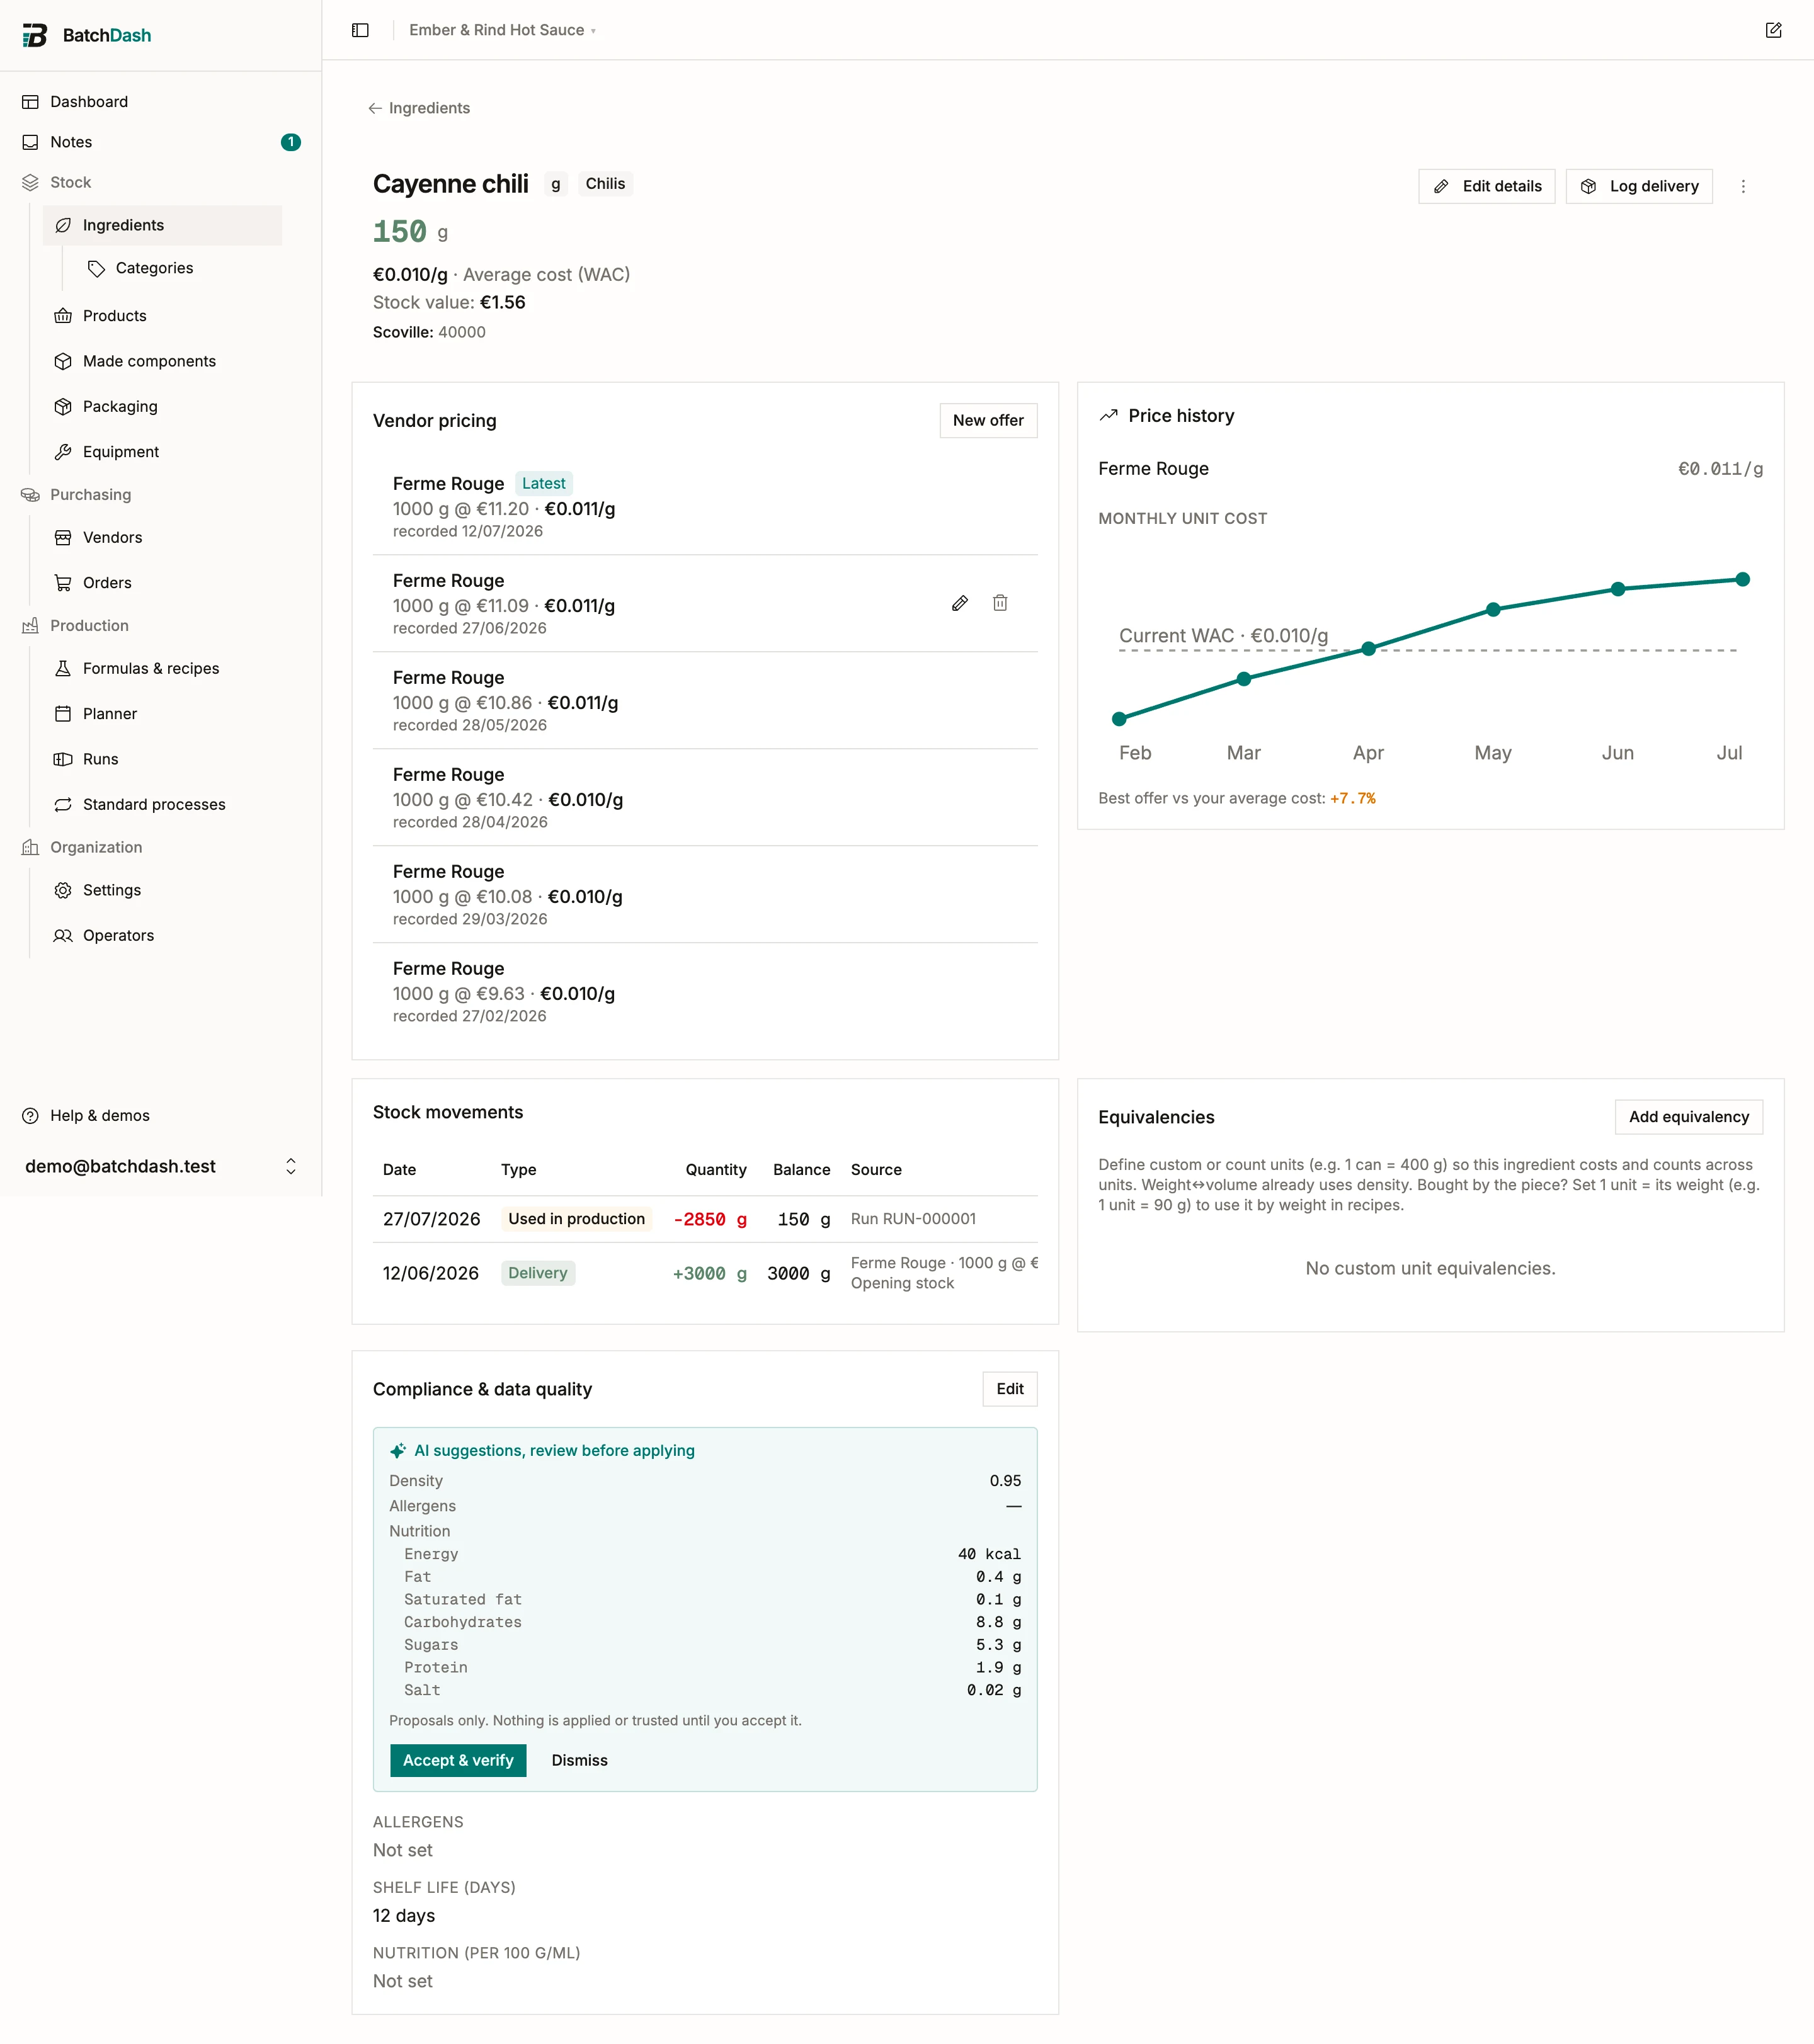
Task: Click the Ingredients leaf icon
Action: [x=63, y=225]
